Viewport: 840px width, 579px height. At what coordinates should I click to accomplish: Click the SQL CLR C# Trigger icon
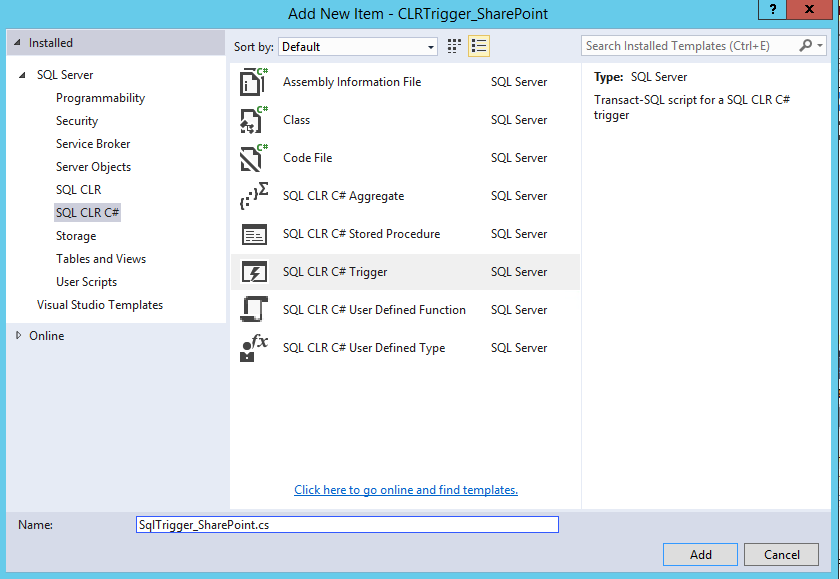tap(254, 272)
